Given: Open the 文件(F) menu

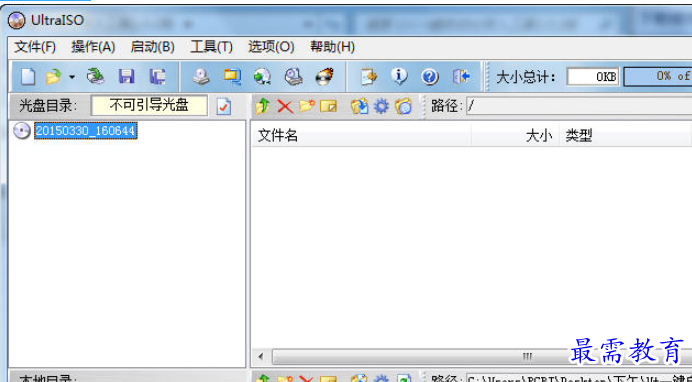Looking at the screenshot, I should click(x=35, y=47).
